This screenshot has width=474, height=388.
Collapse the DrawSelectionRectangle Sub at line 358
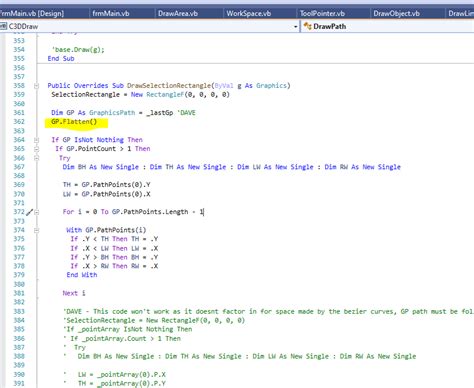click(x=36, y=86)
